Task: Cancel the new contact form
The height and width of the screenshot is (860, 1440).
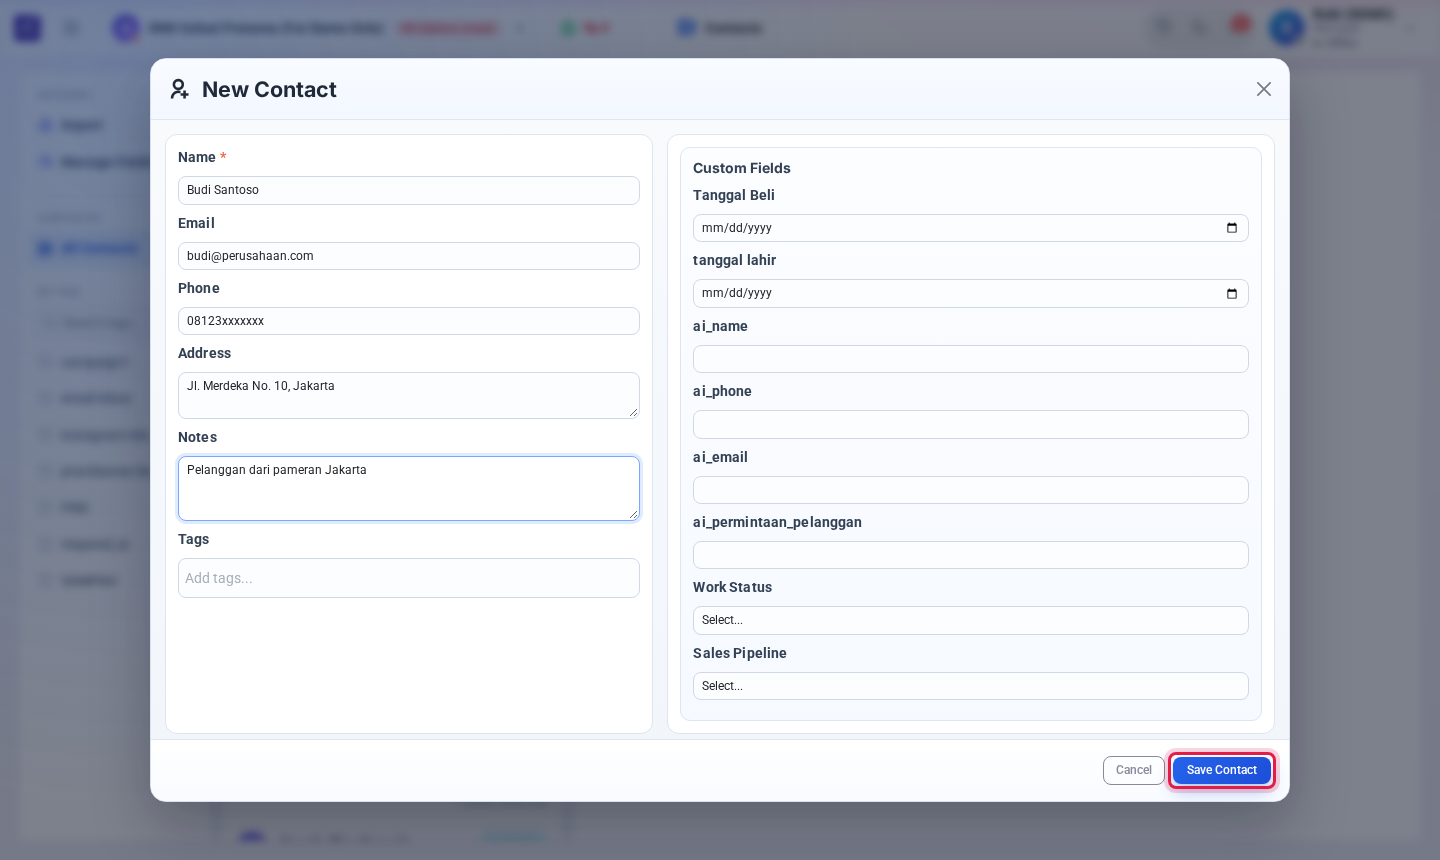Action: pyautogui.click(x=1134, y=770)
